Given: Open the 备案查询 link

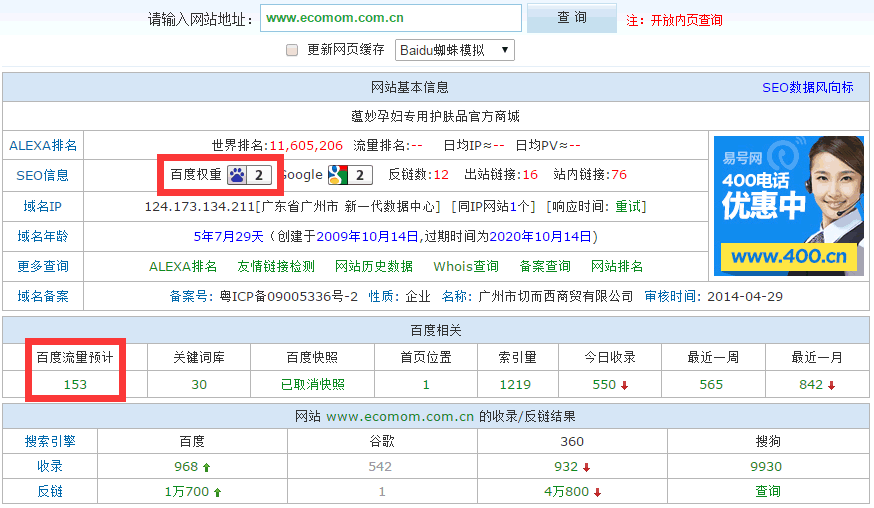Looking at the screenshot, I should 545,267.
